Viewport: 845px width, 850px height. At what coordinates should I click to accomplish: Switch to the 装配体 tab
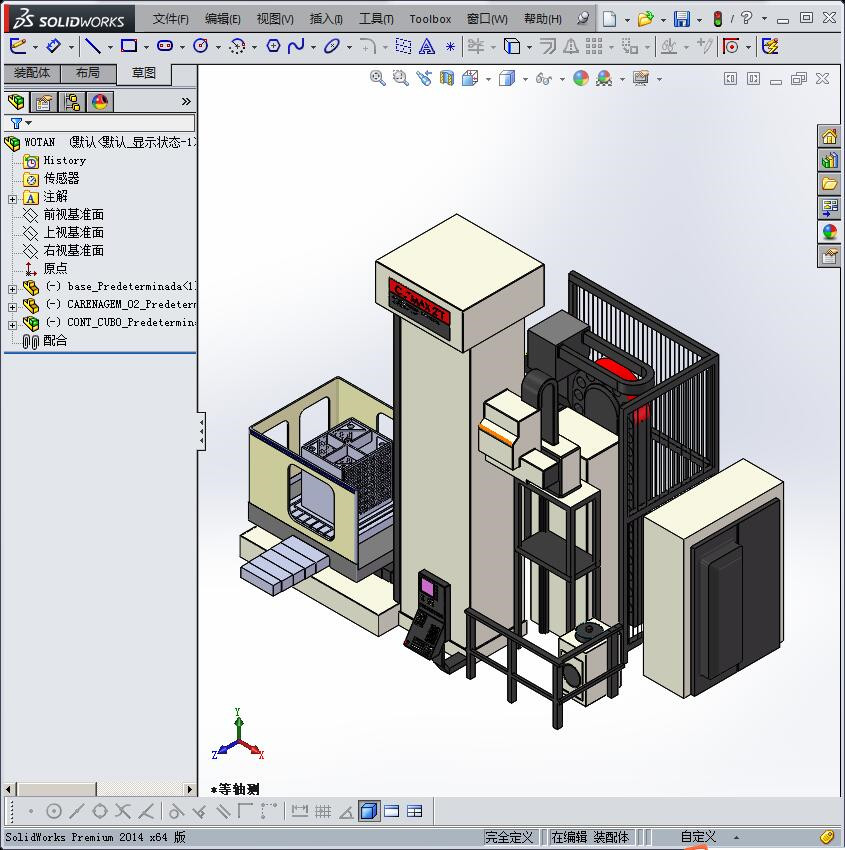click(31, 73)
